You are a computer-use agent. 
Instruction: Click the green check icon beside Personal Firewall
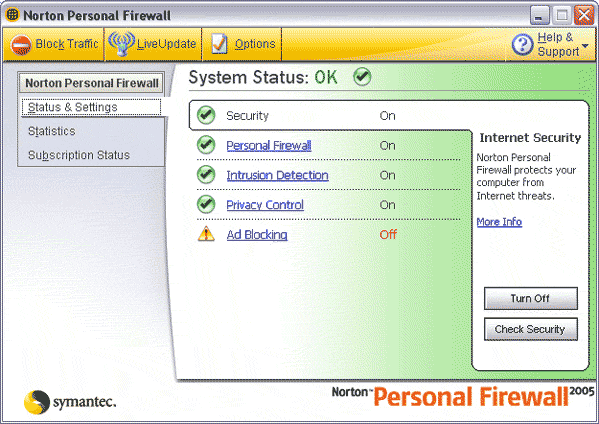pos(206,145)
